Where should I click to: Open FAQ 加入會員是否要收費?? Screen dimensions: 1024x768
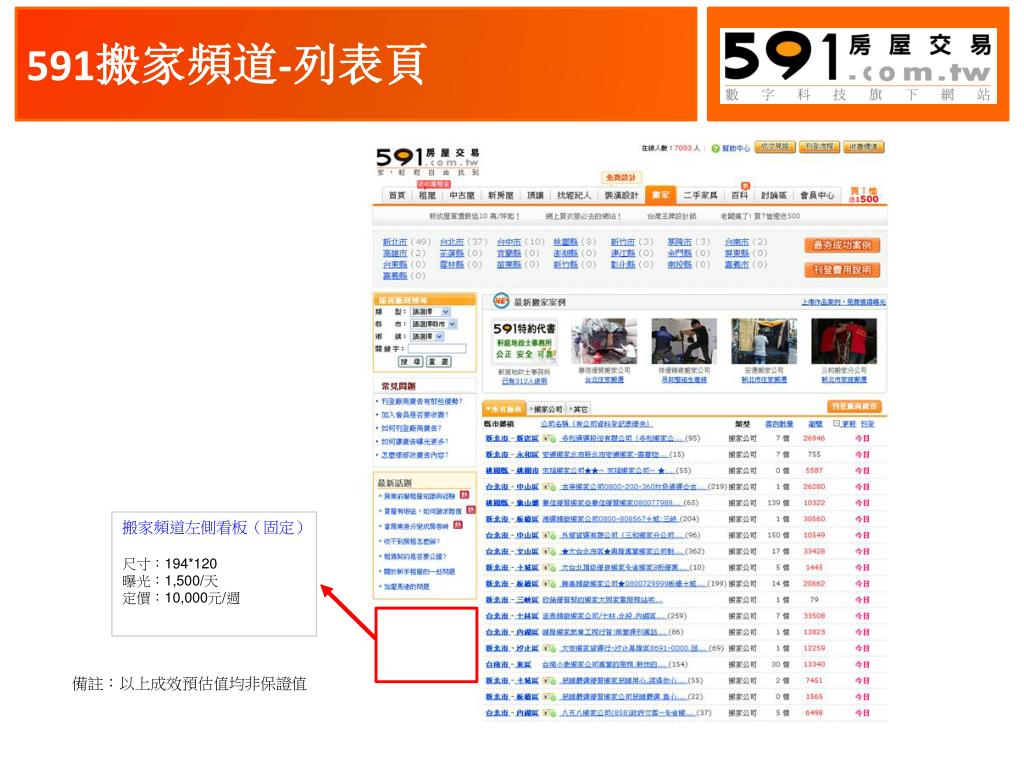coord(415,415)
